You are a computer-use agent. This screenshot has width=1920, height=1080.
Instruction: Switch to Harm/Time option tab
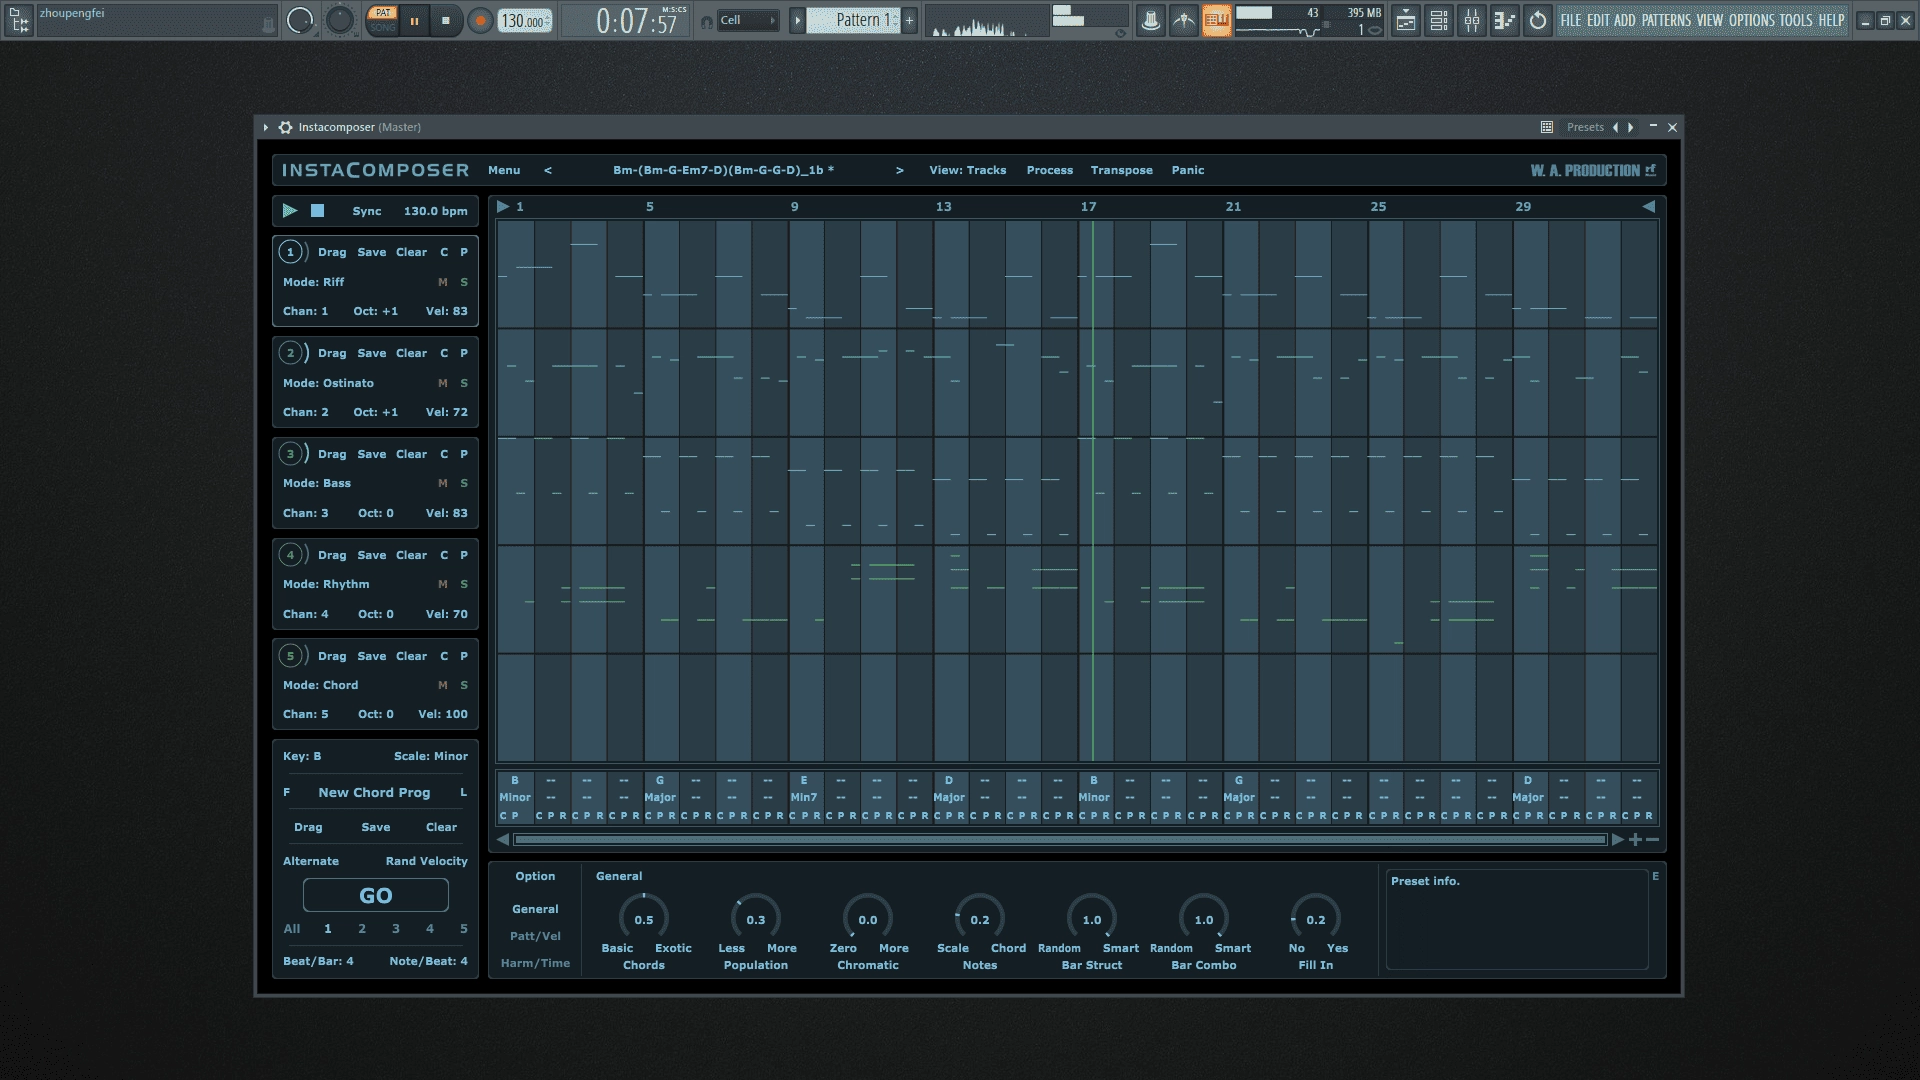pos(535,963)
